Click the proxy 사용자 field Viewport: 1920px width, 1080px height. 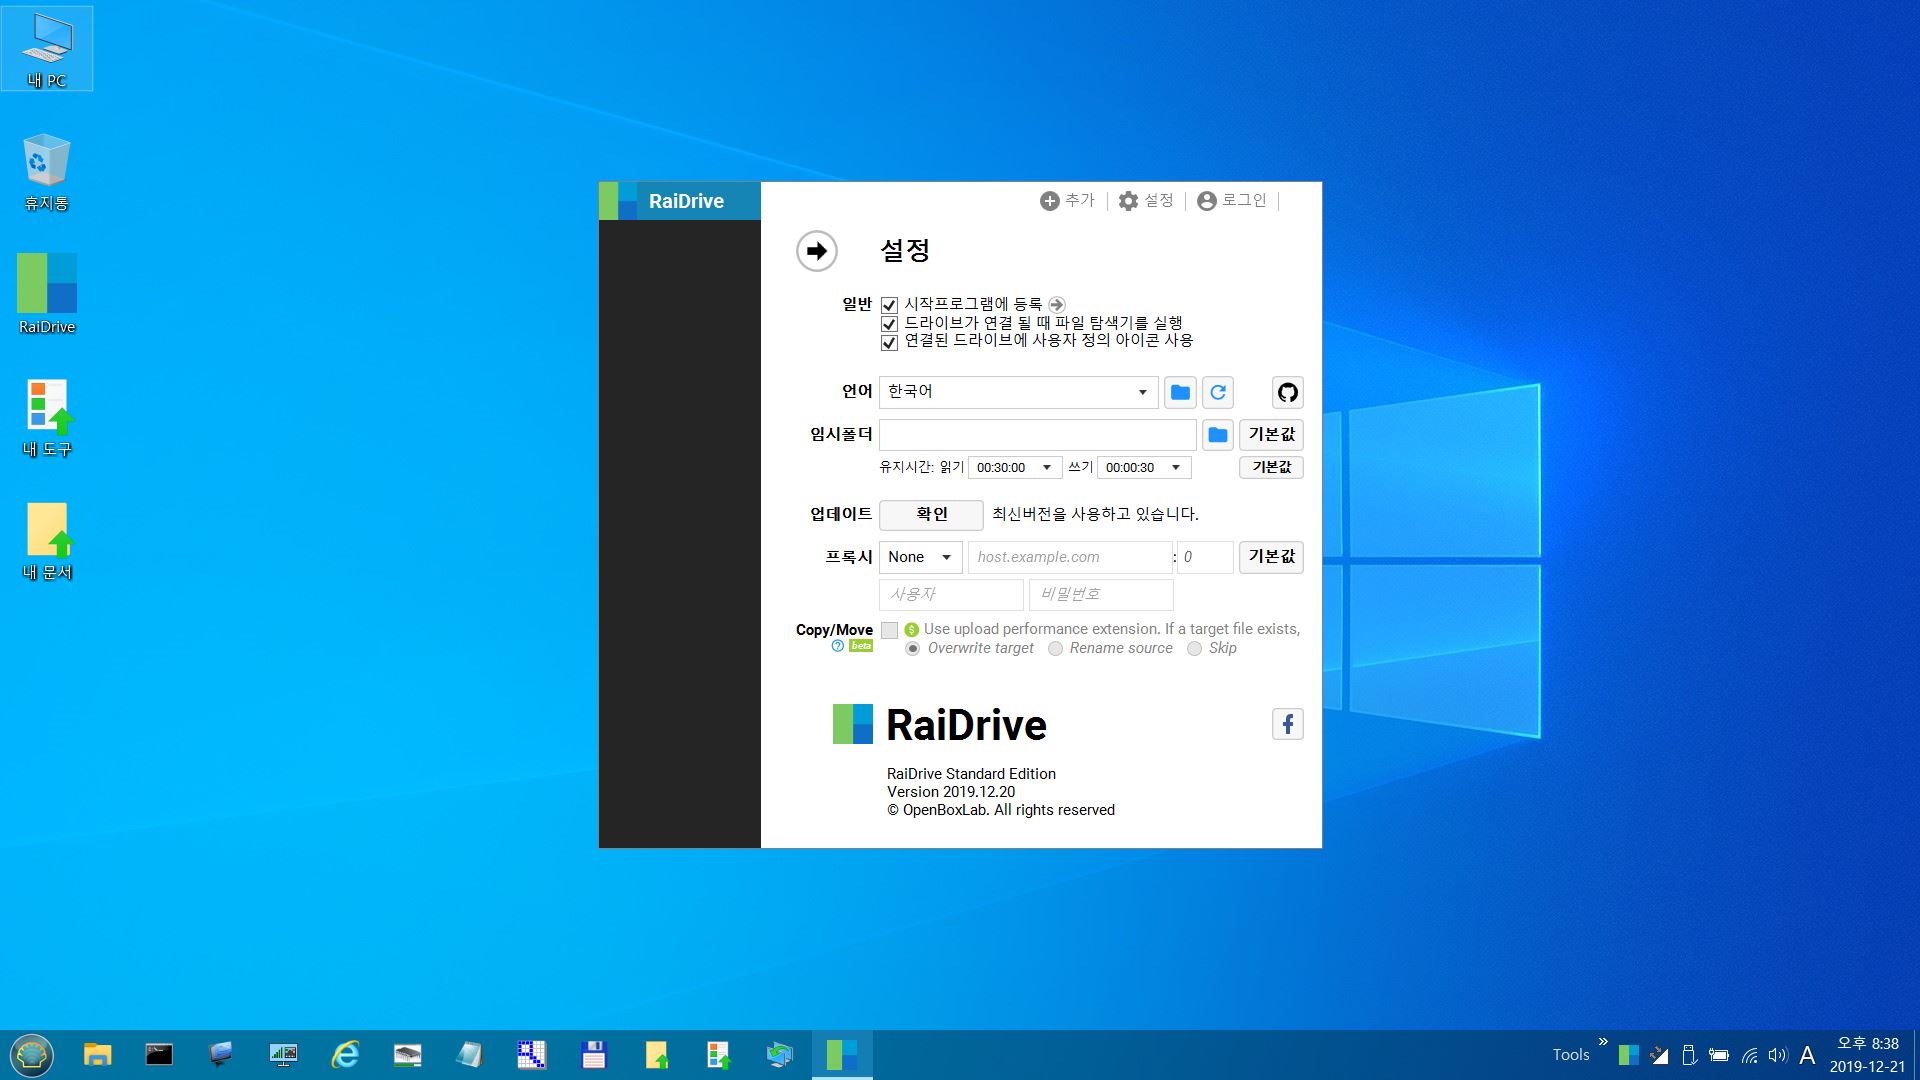pyautogui.click(x=951, y=595)
